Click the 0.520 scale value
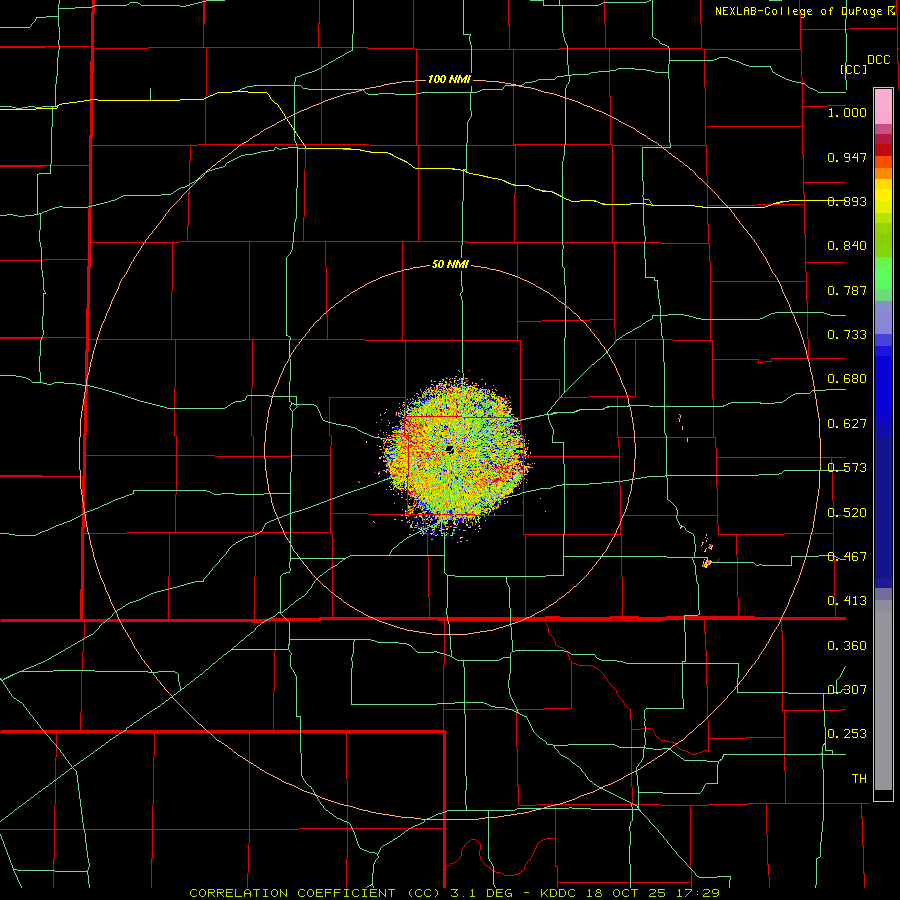 (847, 513)
